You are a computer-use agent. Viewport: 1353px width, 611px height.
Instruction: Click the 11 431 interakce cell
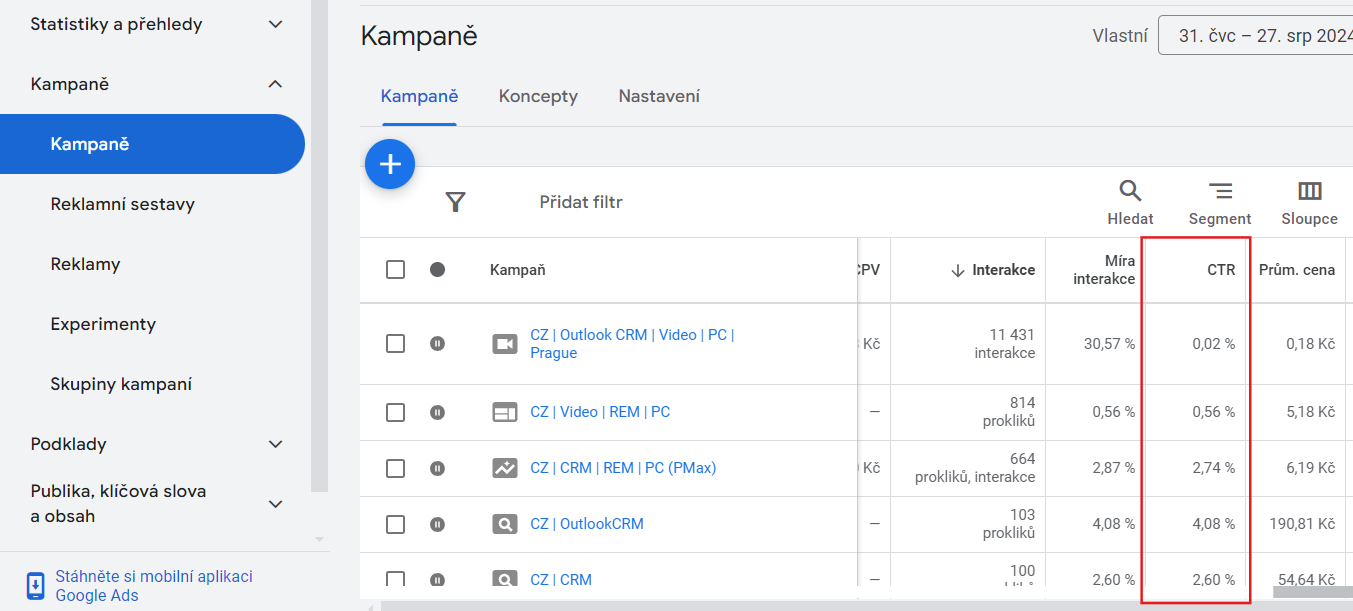[x=1005, y=344]
